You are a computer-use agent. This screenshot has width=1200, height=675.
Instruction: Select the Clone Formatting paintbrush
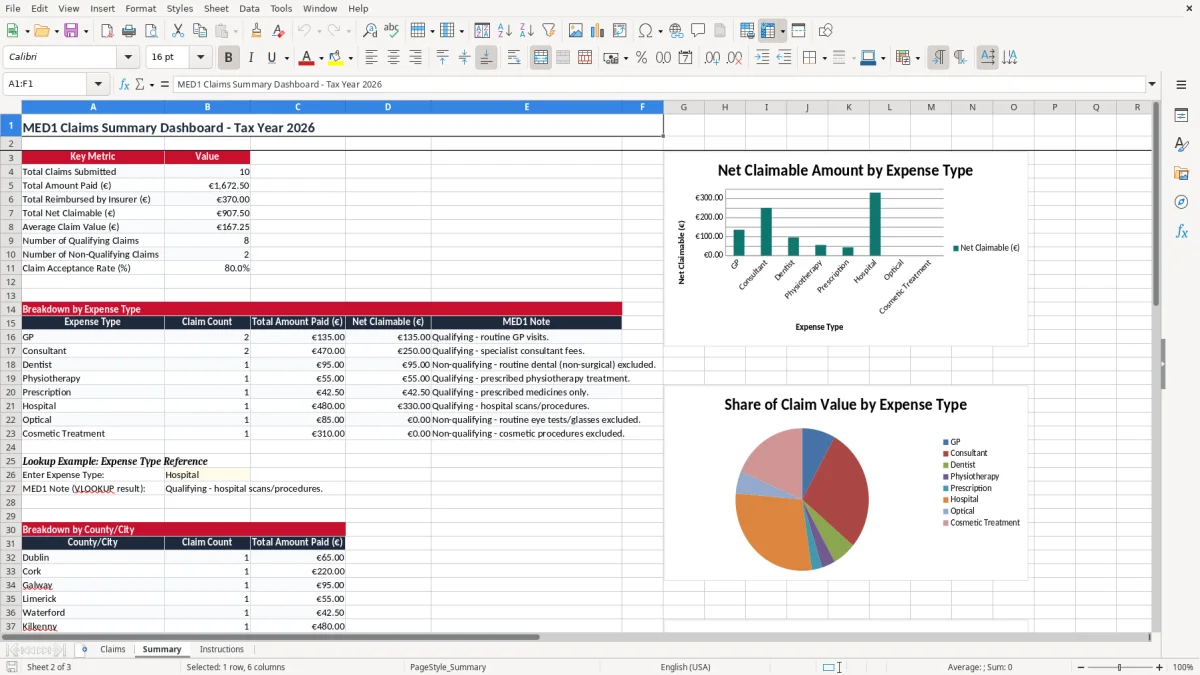[256, 31]
